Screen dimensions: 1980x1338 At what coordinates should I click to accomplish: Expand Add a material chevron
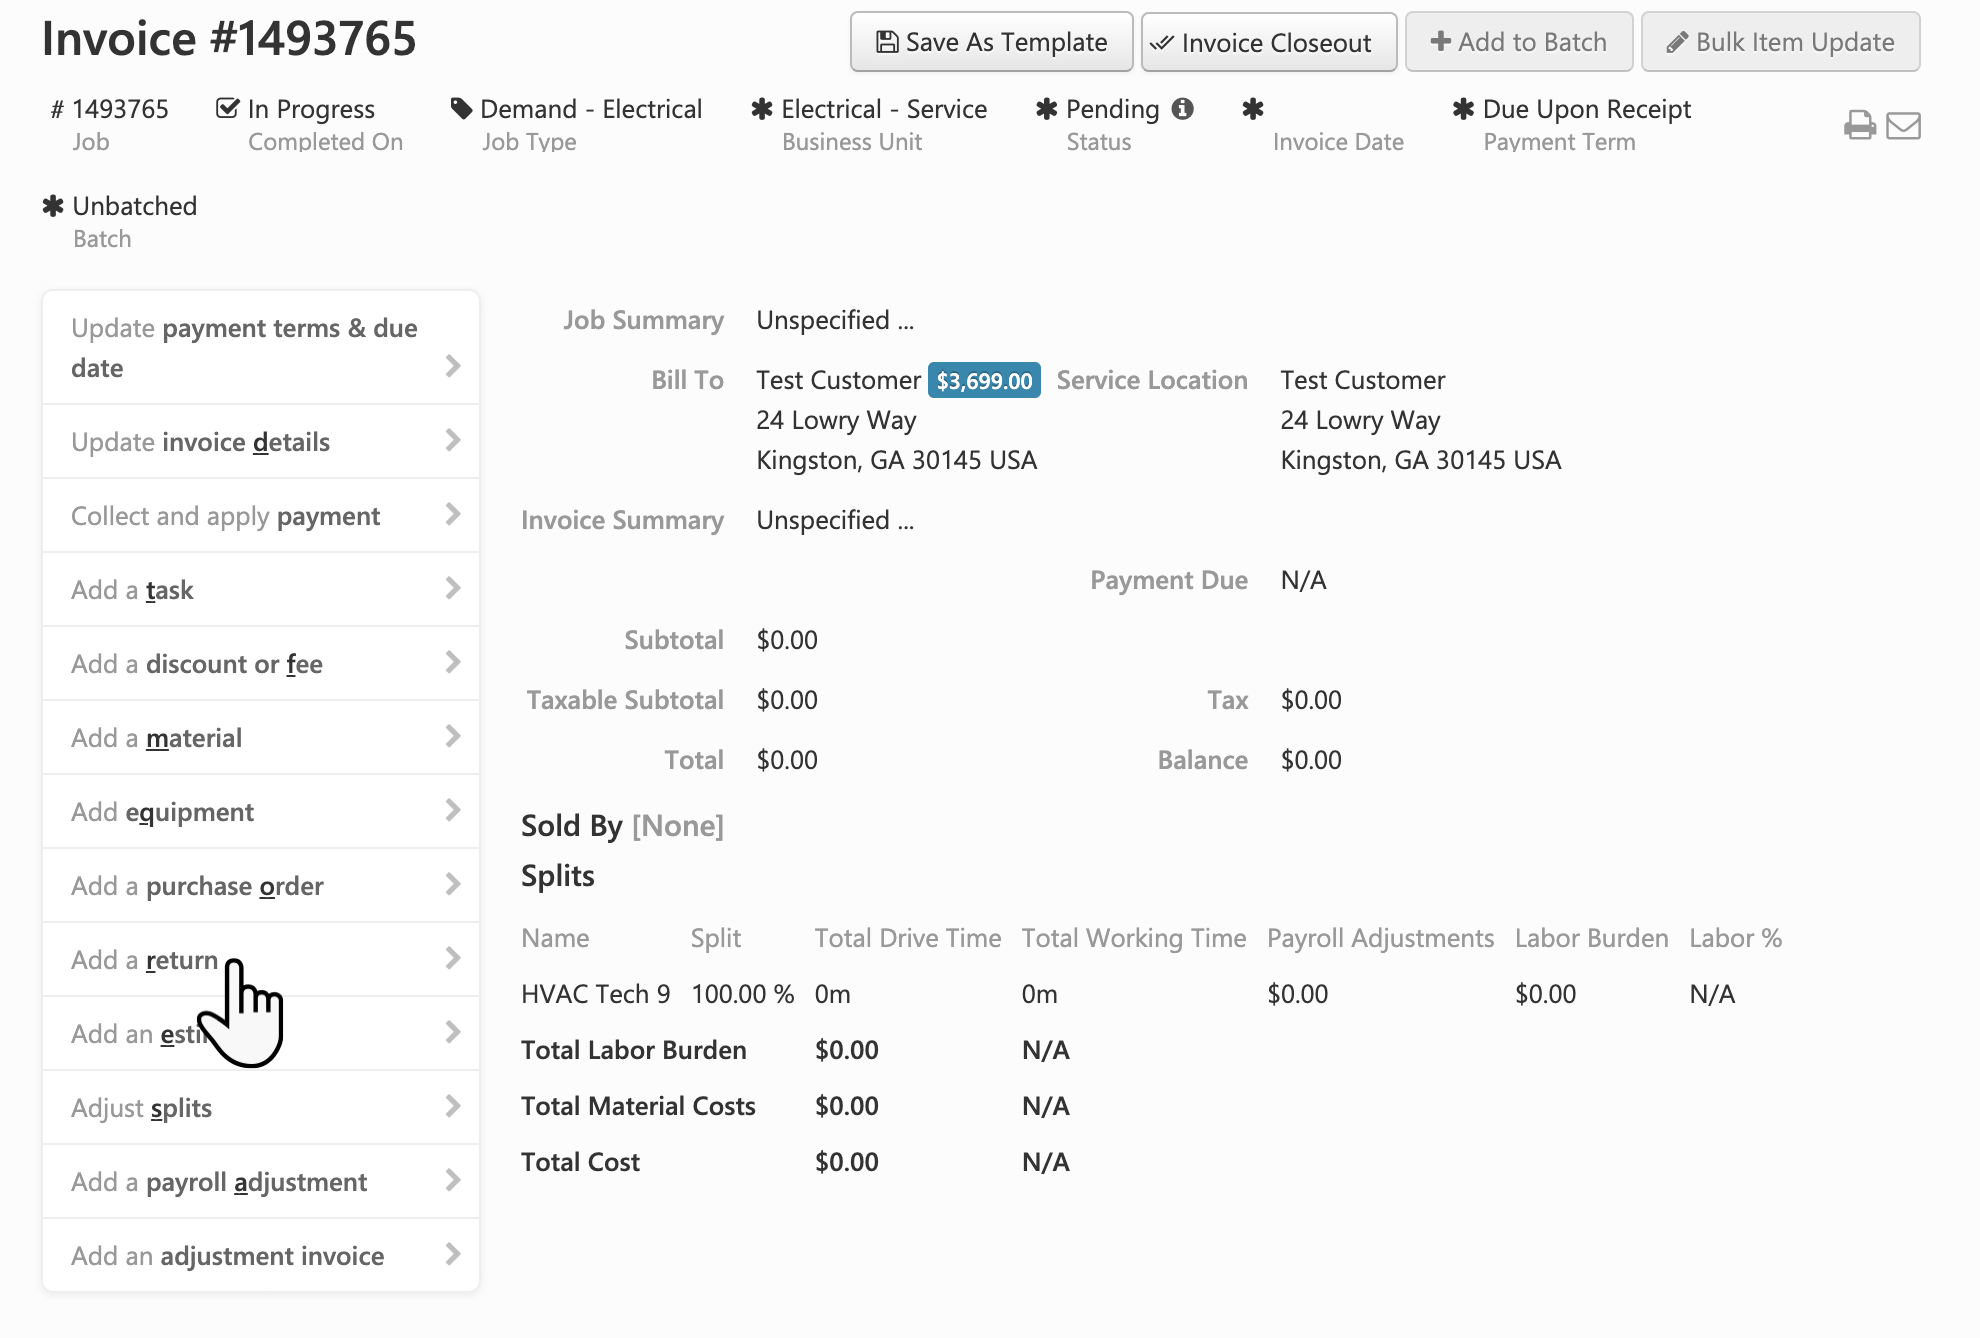coord(452,736)
